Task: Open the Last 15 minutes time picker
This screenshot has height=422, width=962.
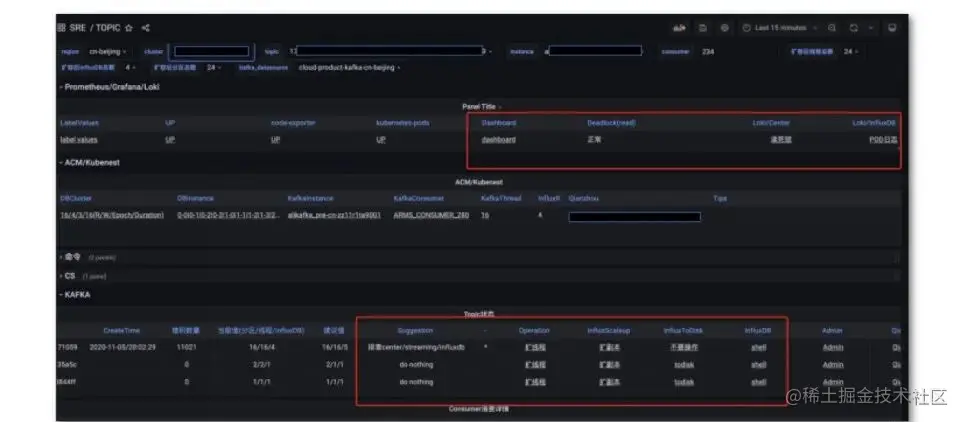Action: click(x=780, y=28)
